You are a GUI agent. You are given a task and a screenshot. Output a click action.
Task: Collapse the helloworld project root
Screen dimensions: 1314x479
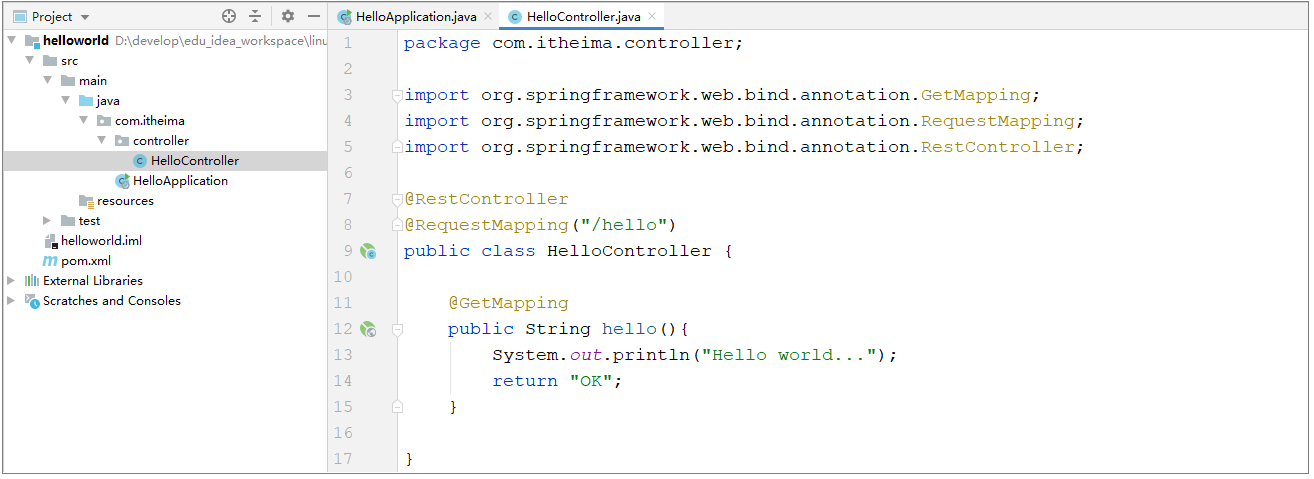coord(11,41)
